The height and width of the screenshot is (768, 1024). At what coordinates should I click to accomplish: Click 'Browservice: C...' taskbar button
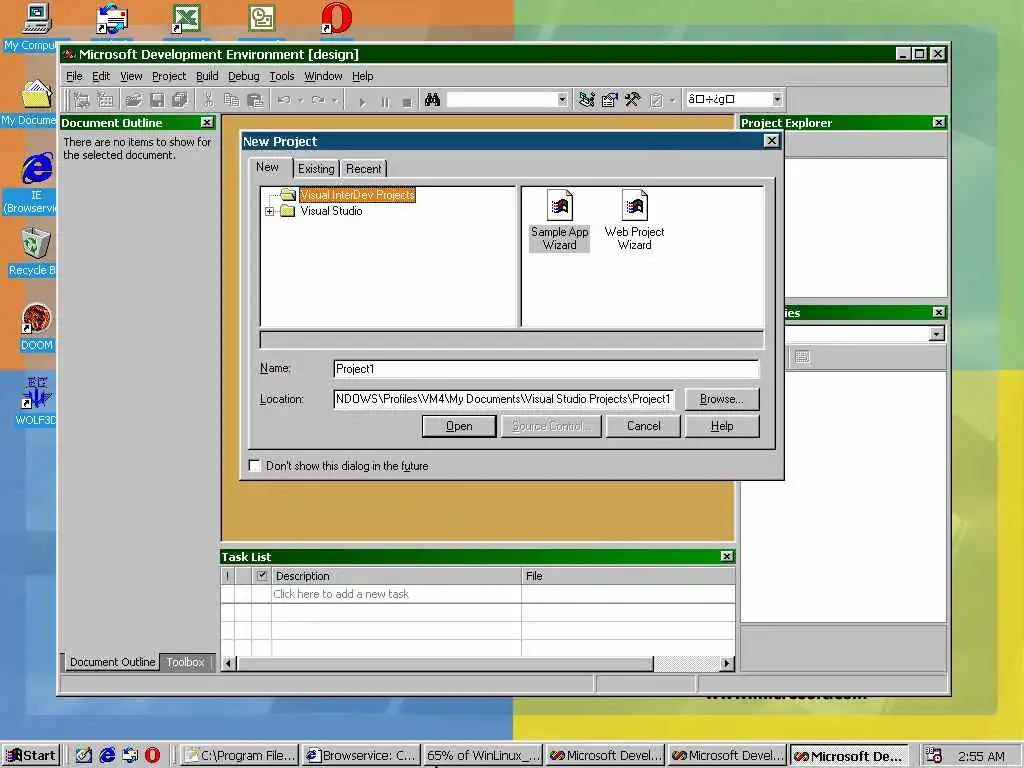[x=361, y=755]
